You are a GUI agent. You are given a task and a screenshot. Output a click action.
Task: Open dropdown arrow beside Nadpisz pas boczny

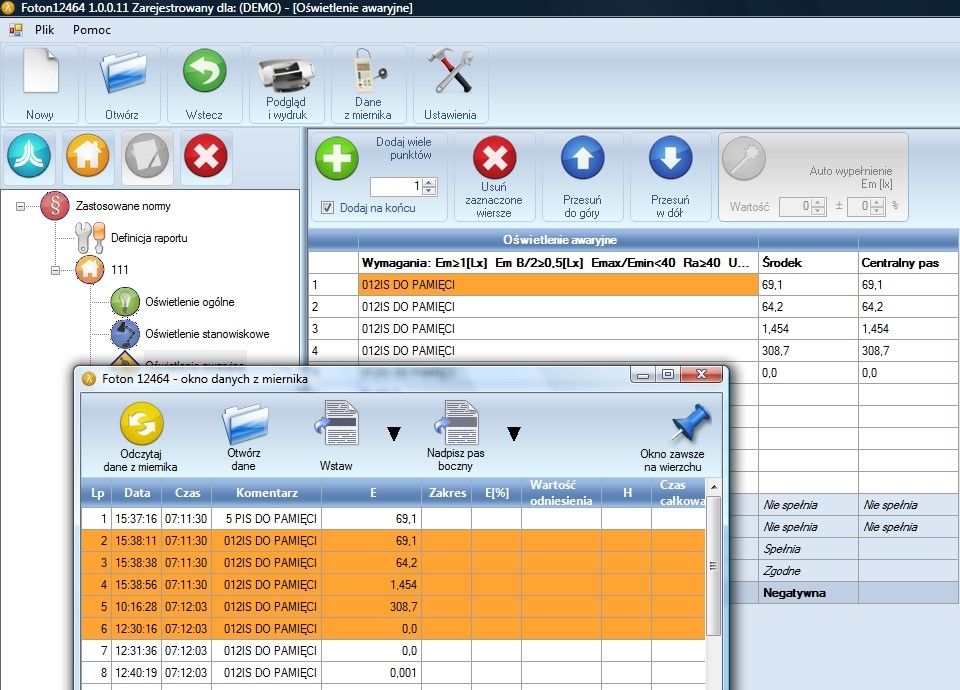click(513, 433)
